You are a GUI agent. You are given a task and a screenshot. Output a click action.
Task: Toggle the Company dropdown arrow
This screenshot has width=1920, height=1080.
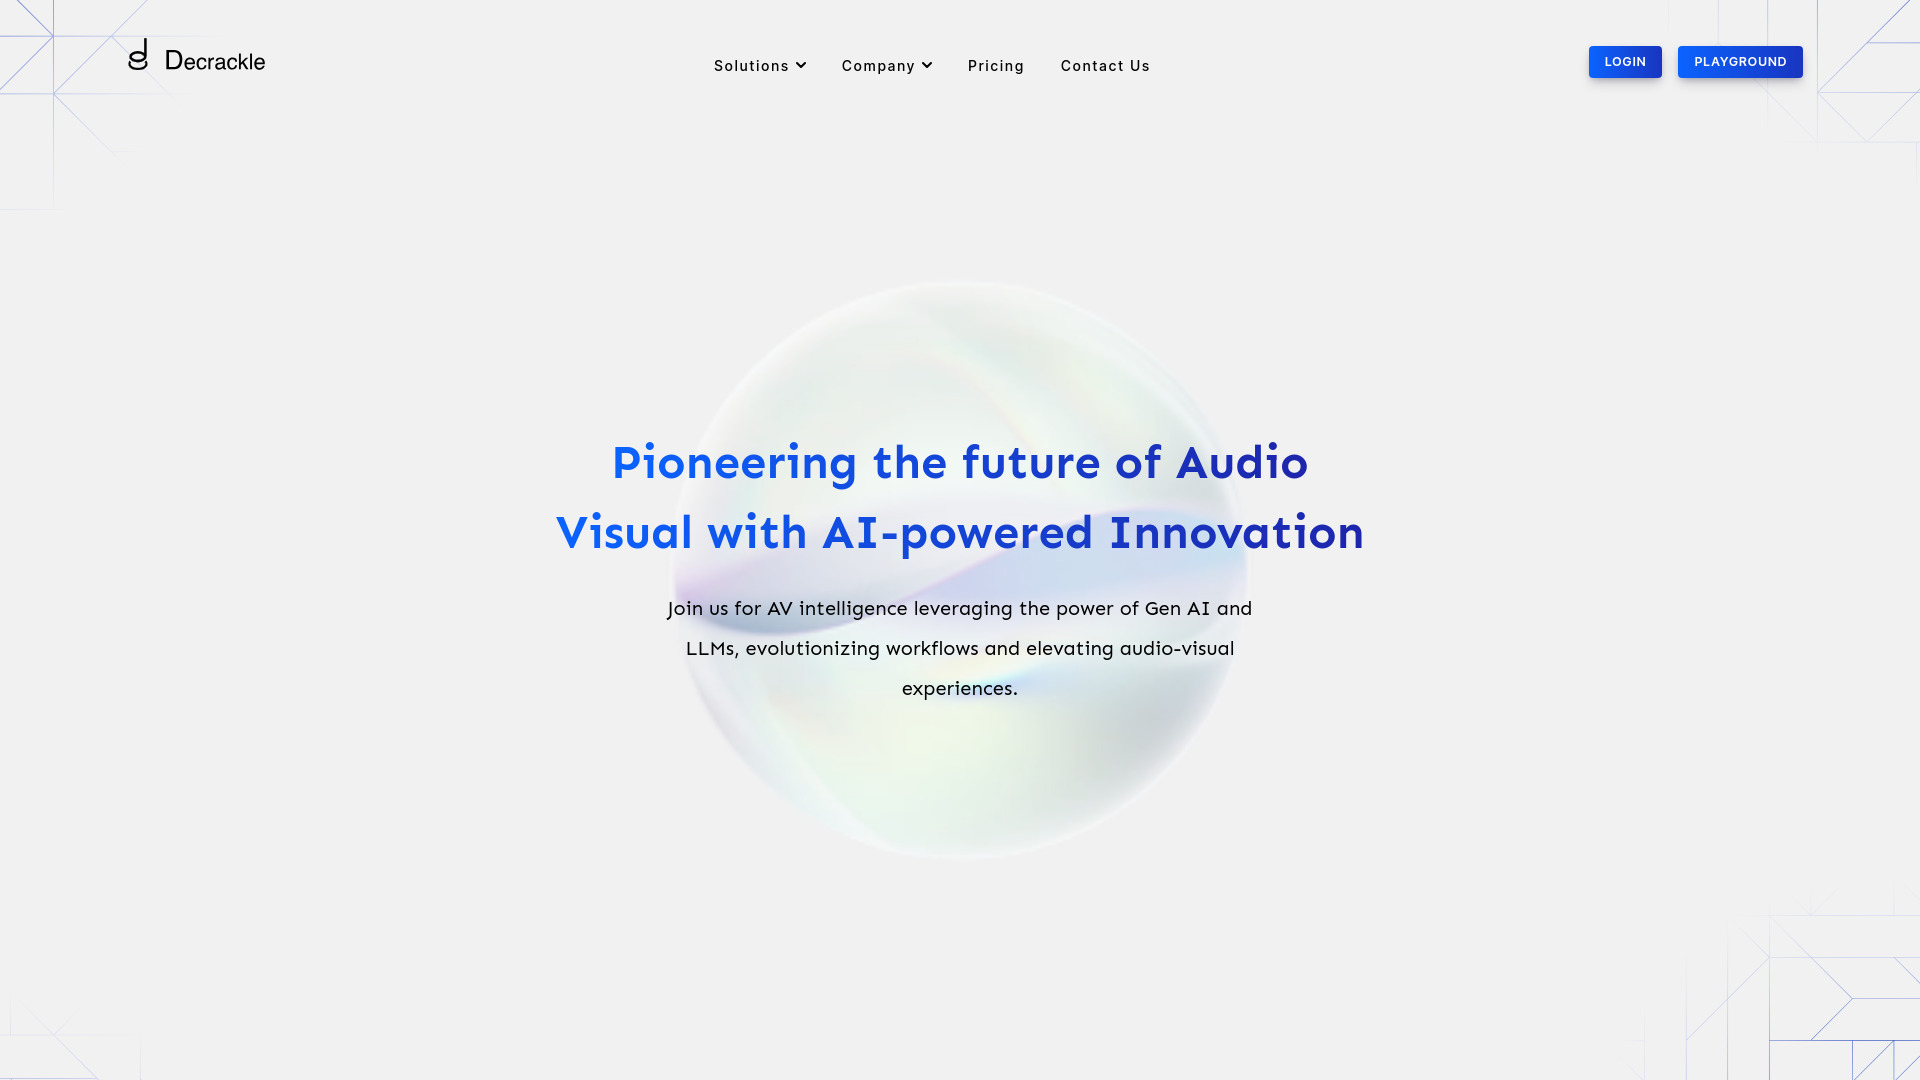926,65
